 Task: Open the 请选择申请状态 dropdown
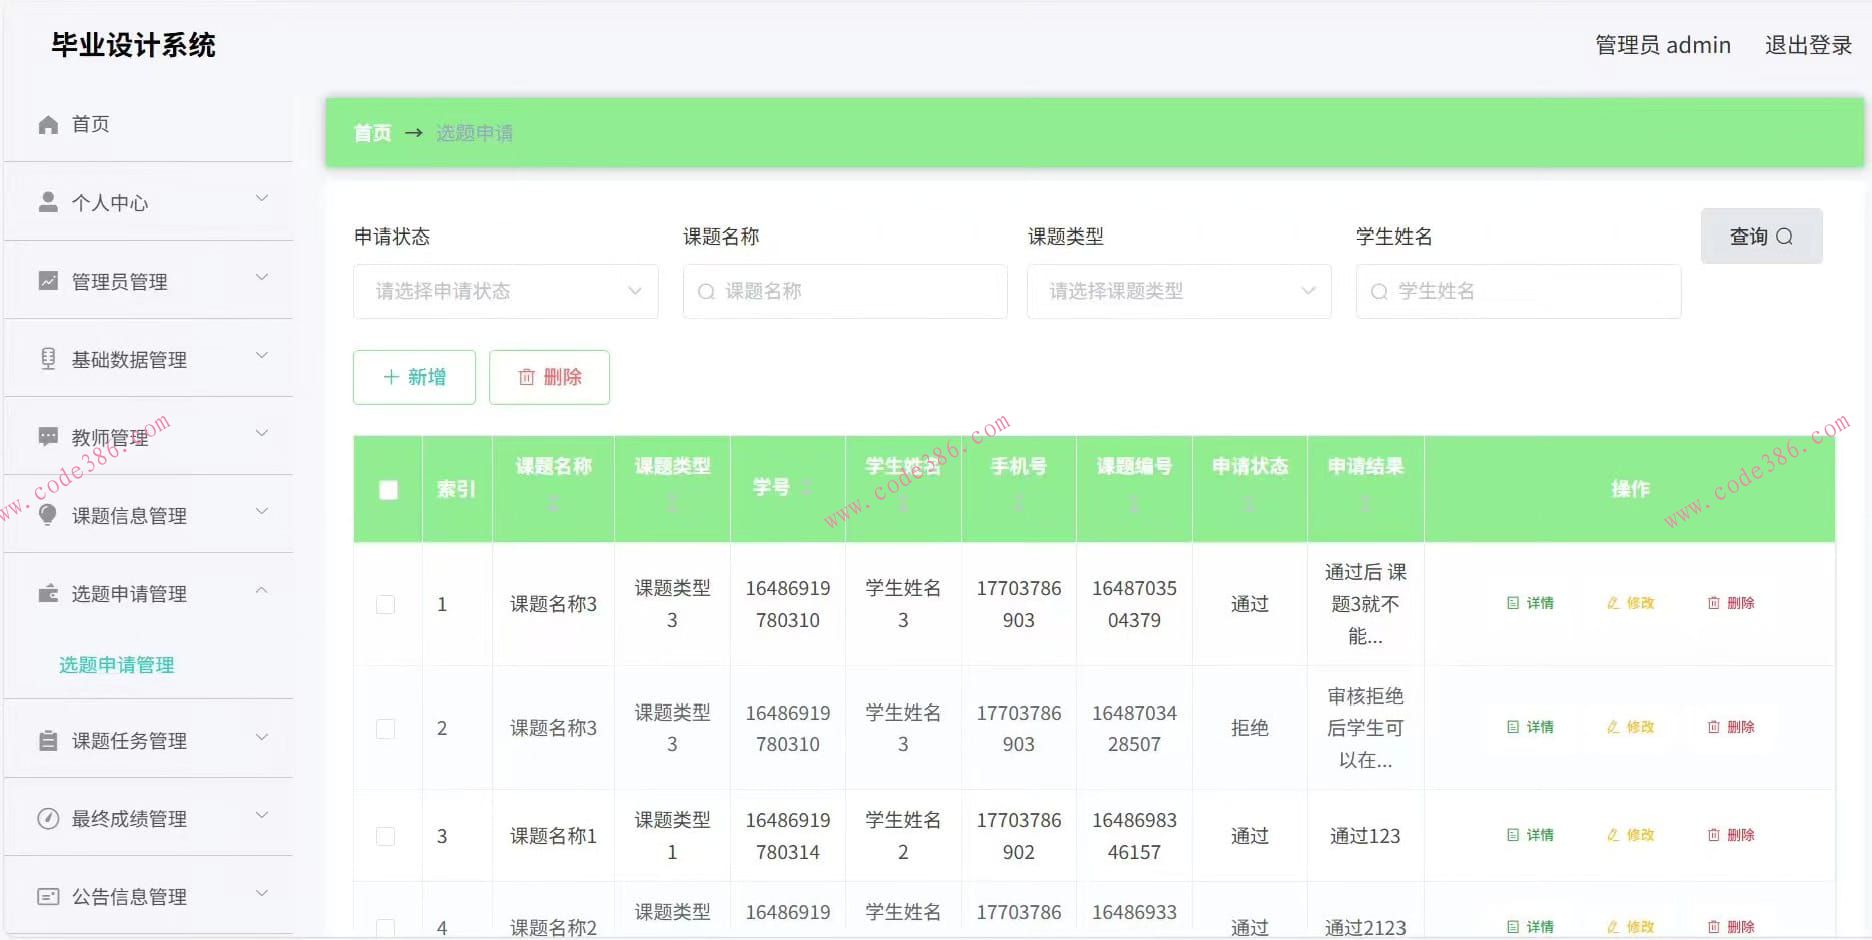coord(505,291)
